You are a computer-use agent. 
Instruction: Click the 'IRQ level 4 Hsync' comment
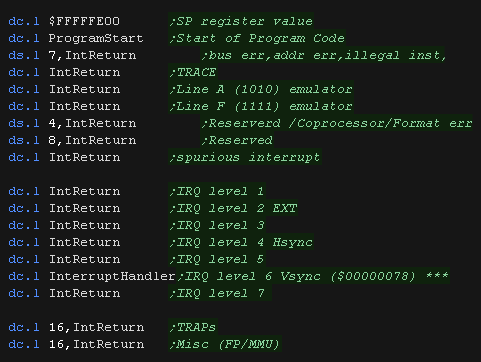pyautogui.click(x=241, y=242)
